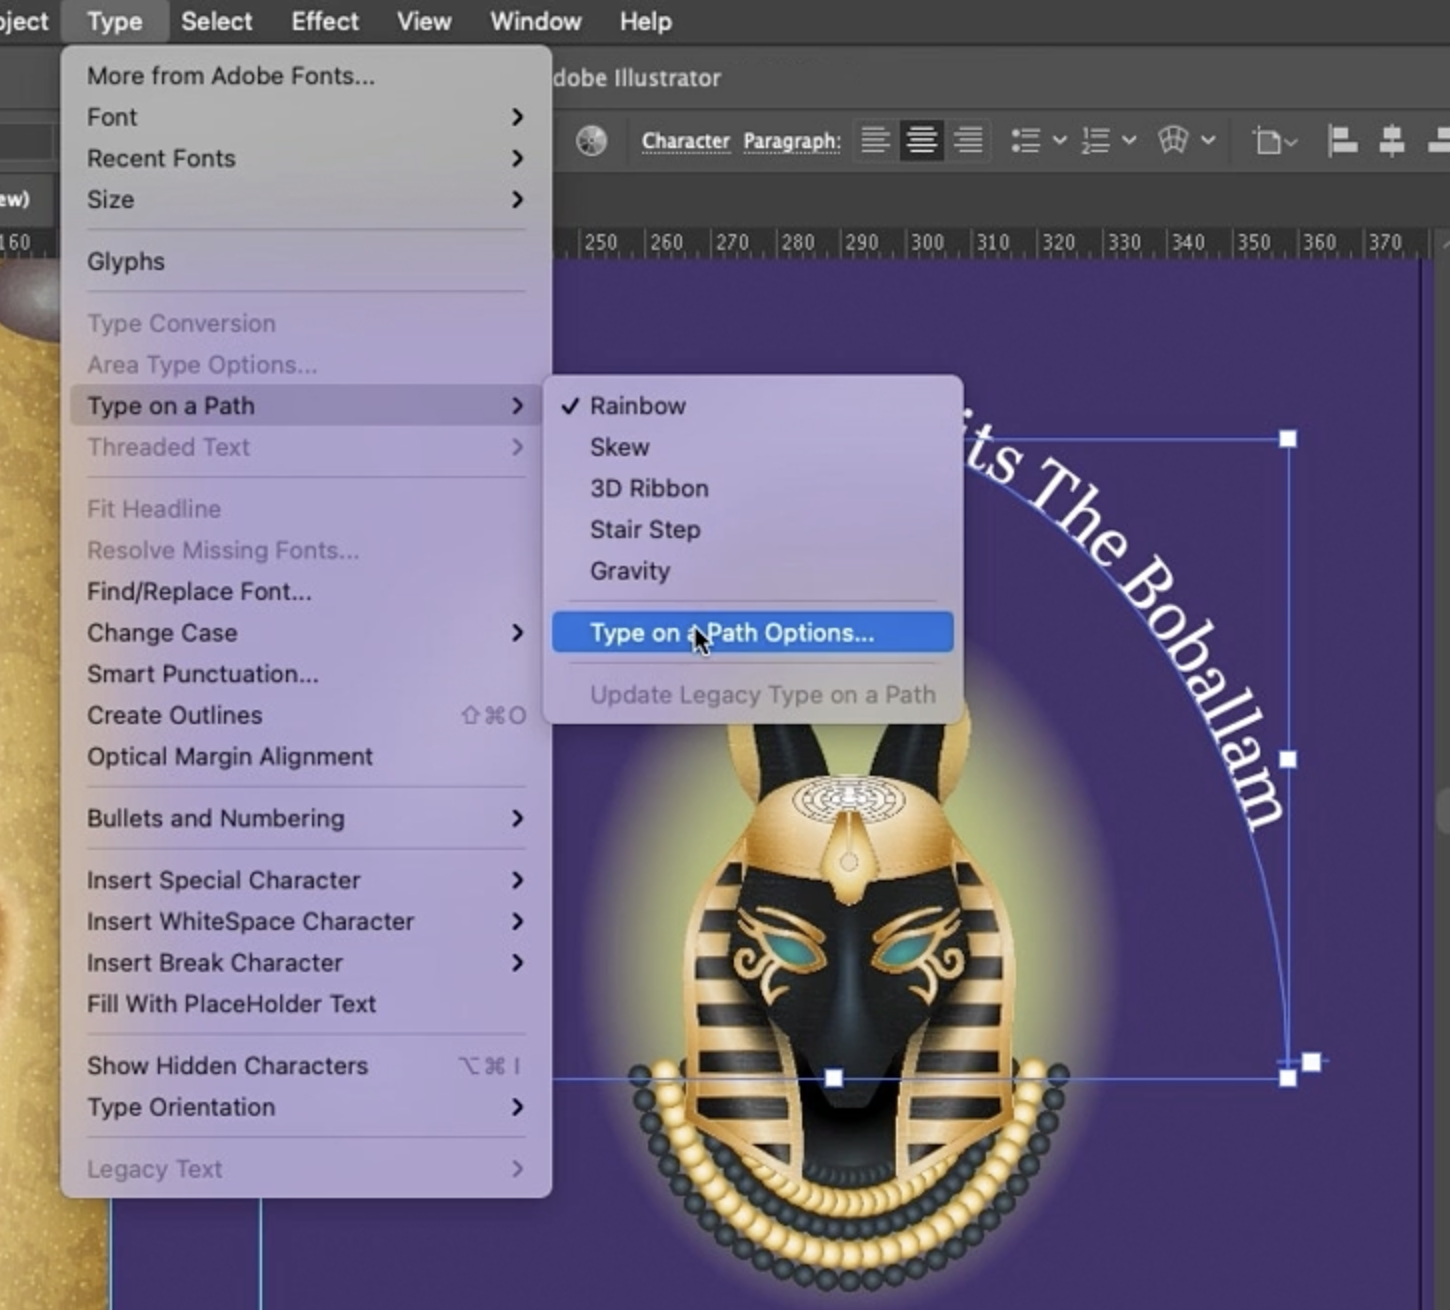This screenshot has width=1450, height=1310.
Task: Expand the Size submenu
Action: pos(306,199)
